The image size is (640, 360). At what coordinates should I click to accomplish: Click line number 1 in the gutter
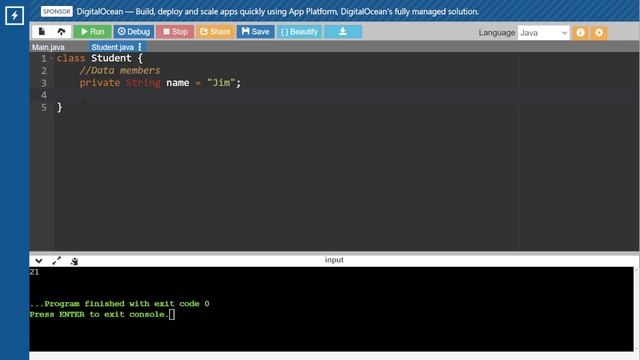44,58
